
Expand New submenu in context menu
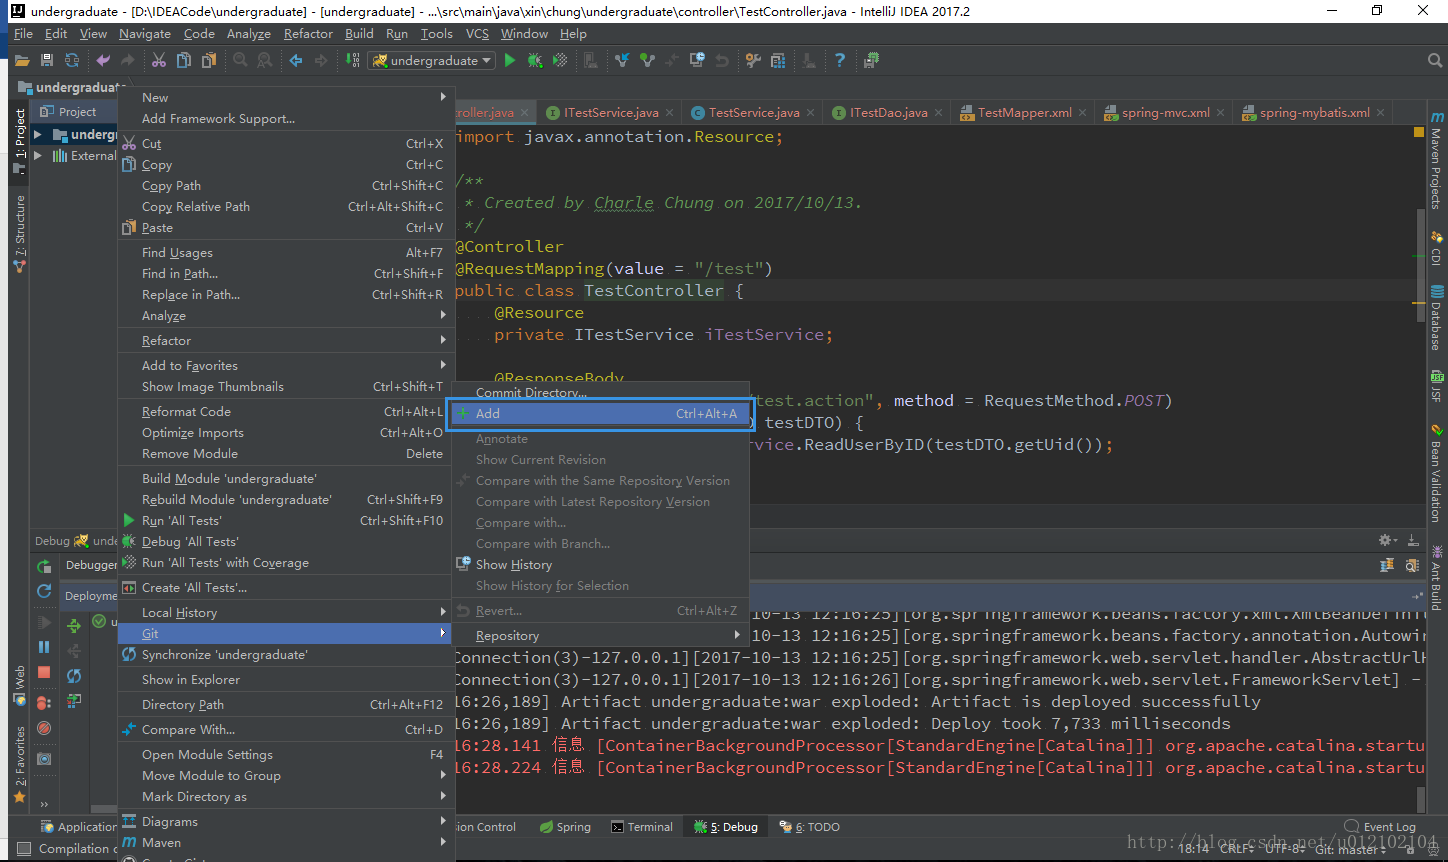click(x=285, y=97)
